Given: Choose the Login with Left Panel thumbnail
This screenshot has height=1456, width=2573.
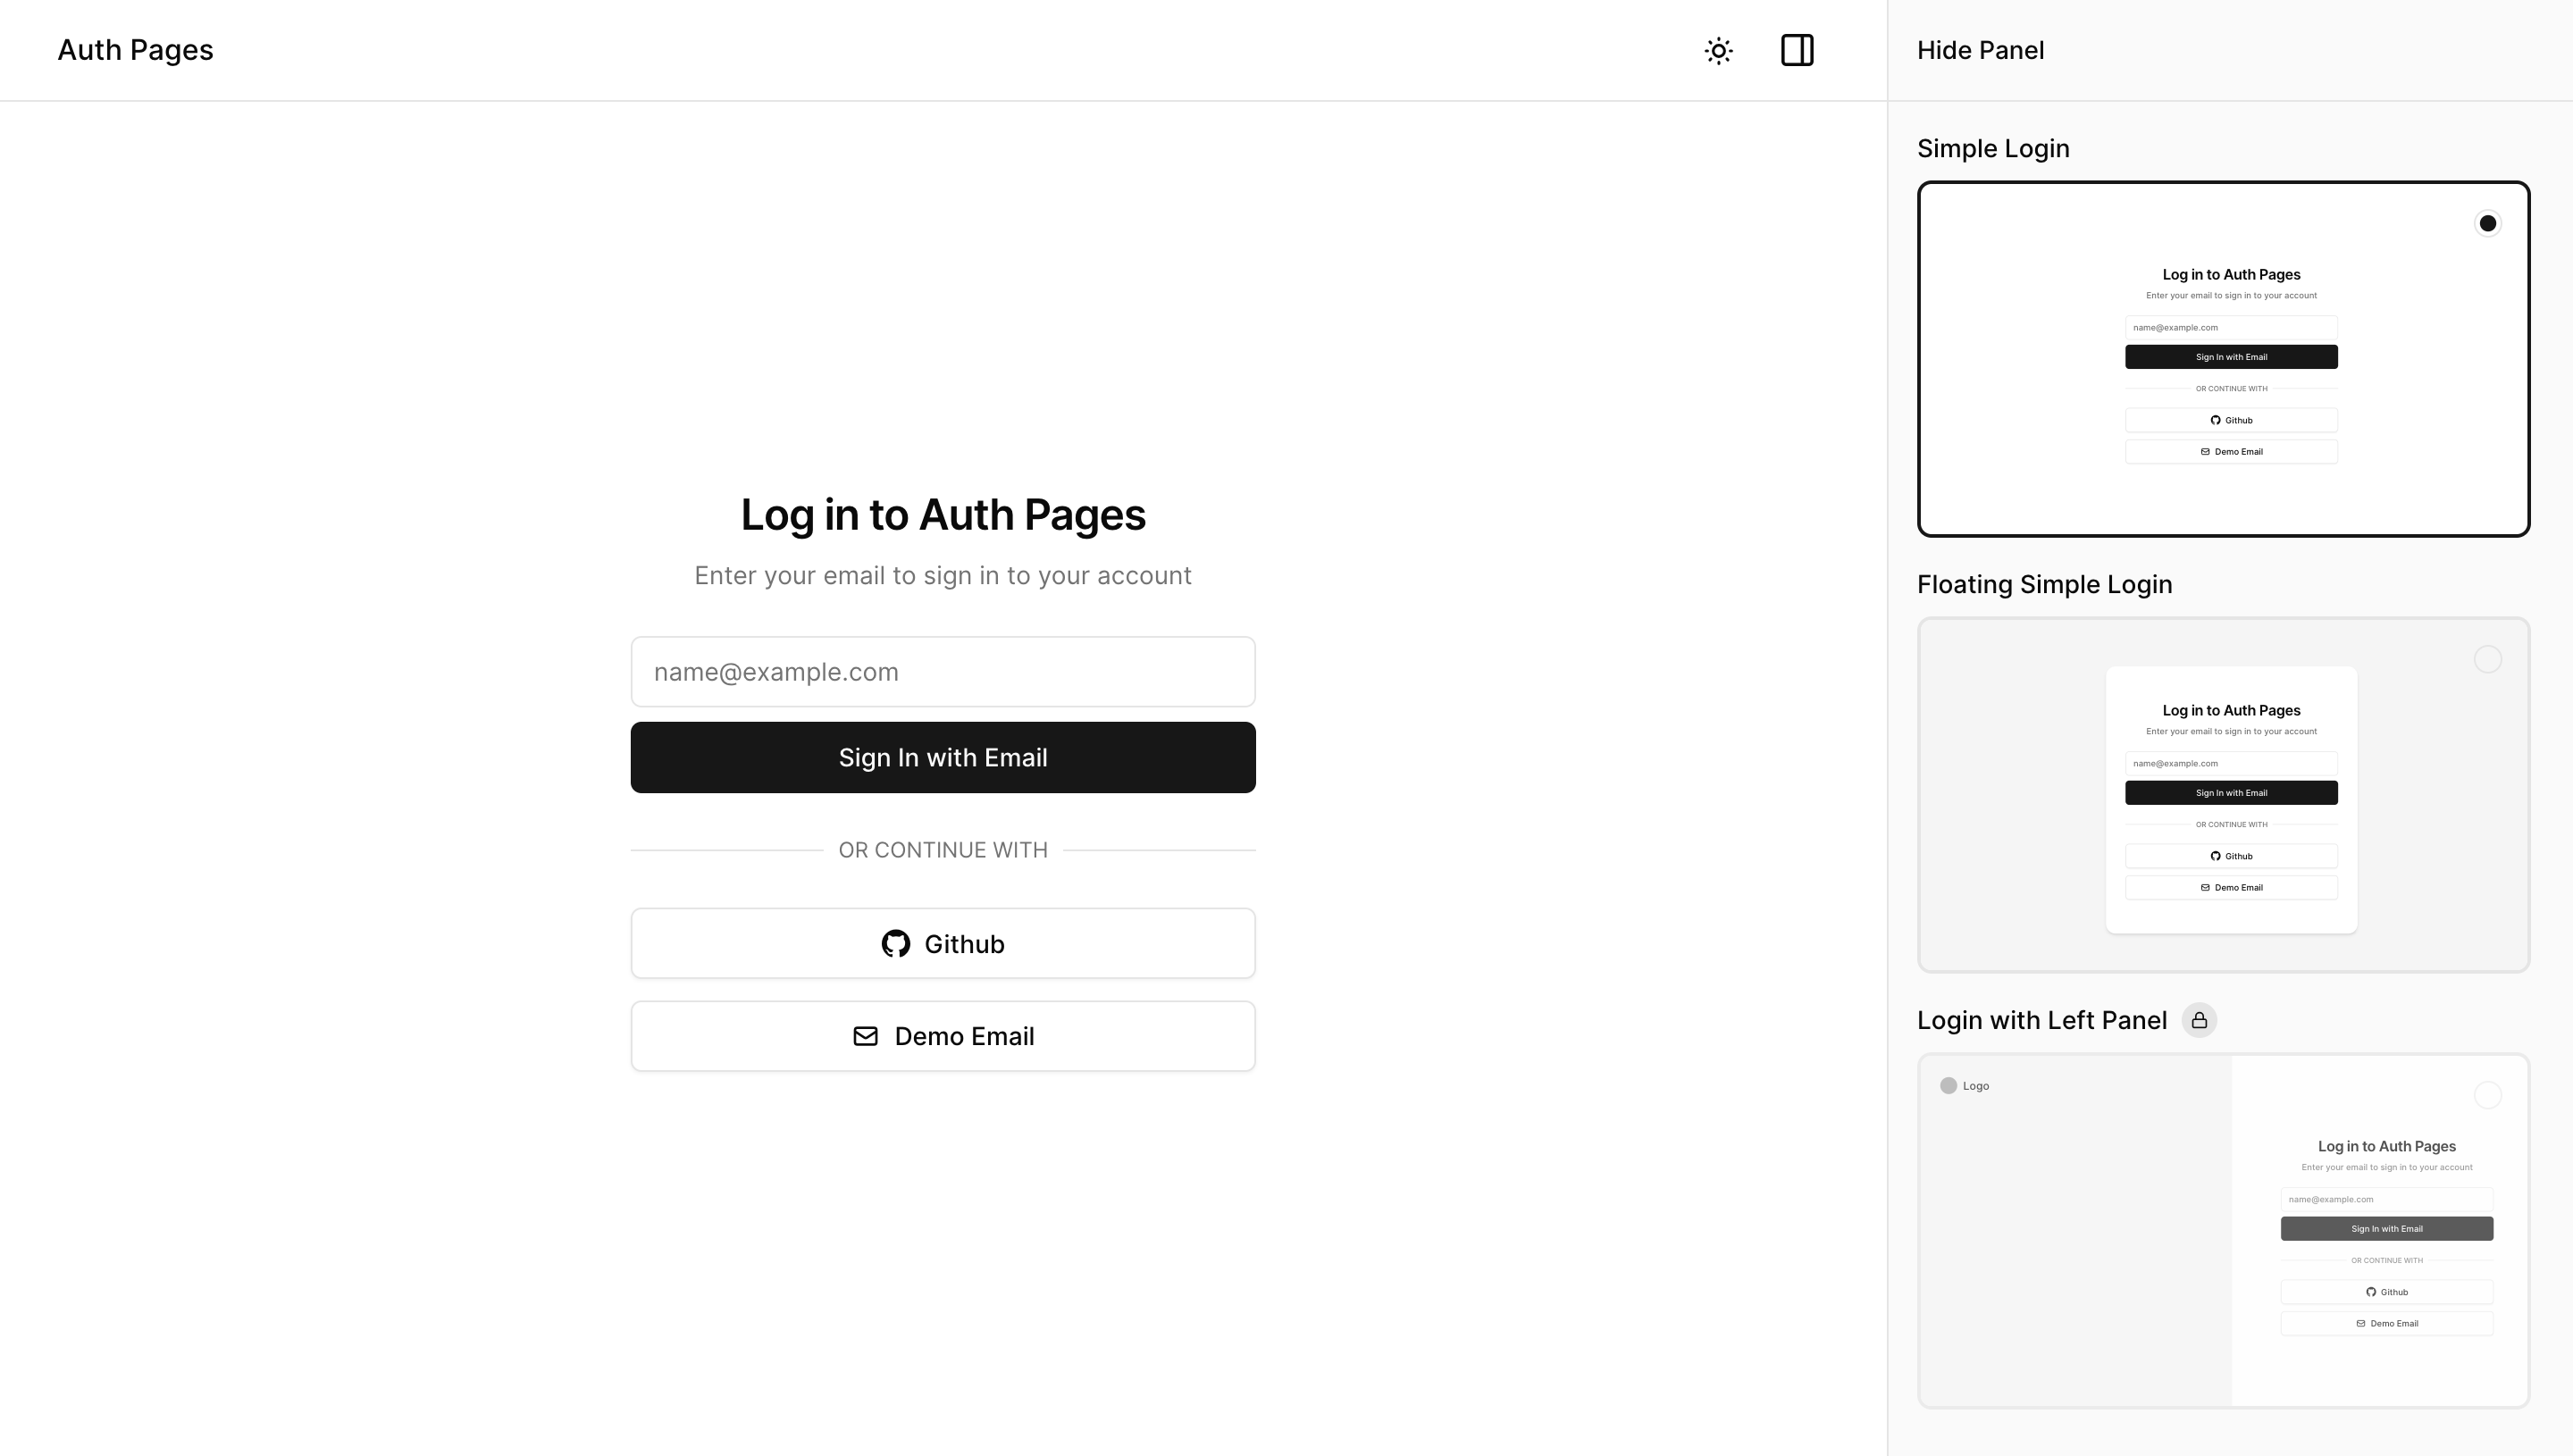Looking at the screenshot, I should (x=2223, y=1231).
